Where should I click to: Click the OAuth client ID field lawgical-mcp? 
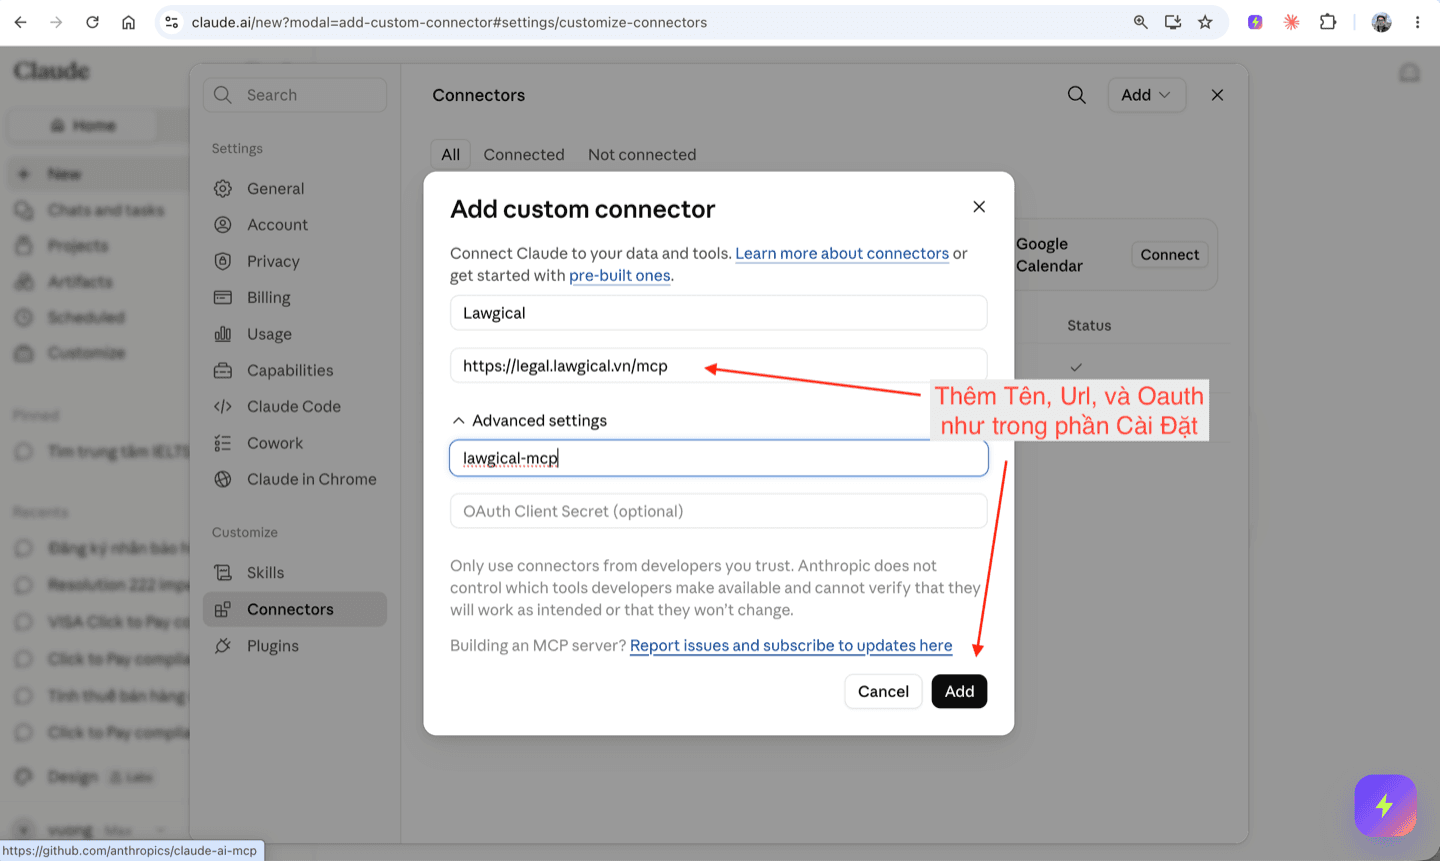718,458
